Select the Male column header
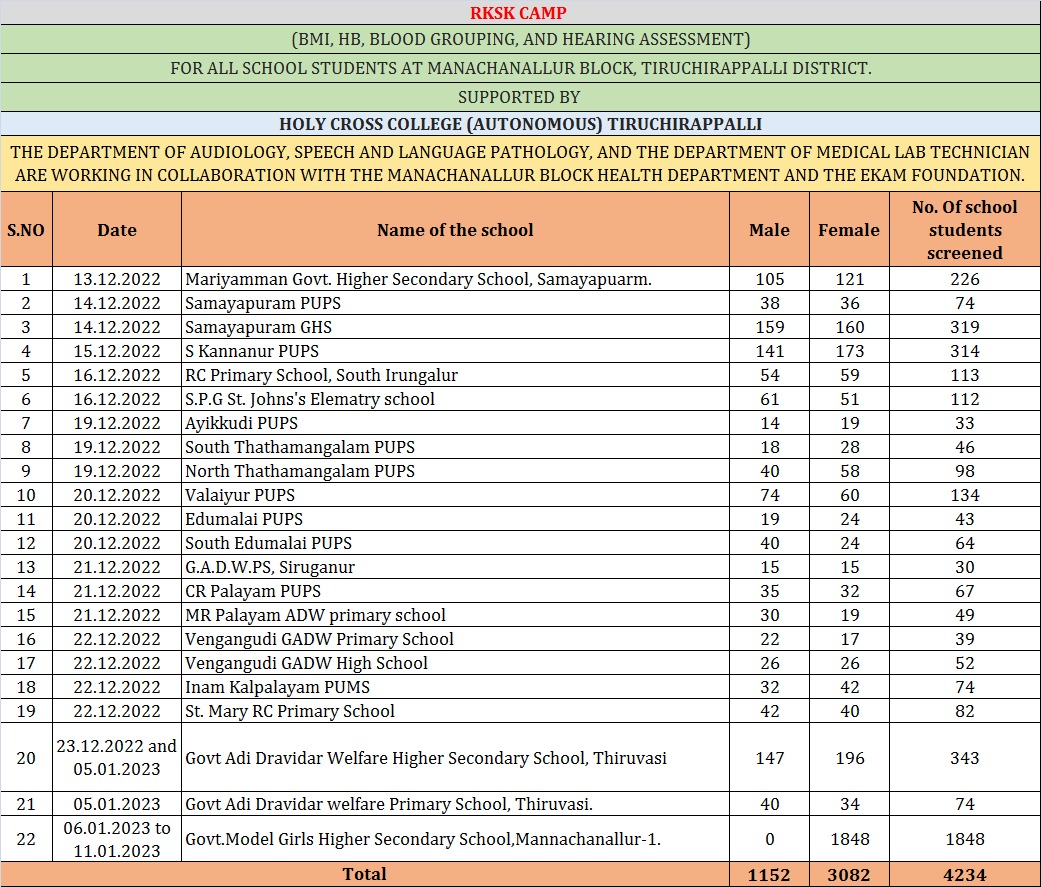 point(769,230)
